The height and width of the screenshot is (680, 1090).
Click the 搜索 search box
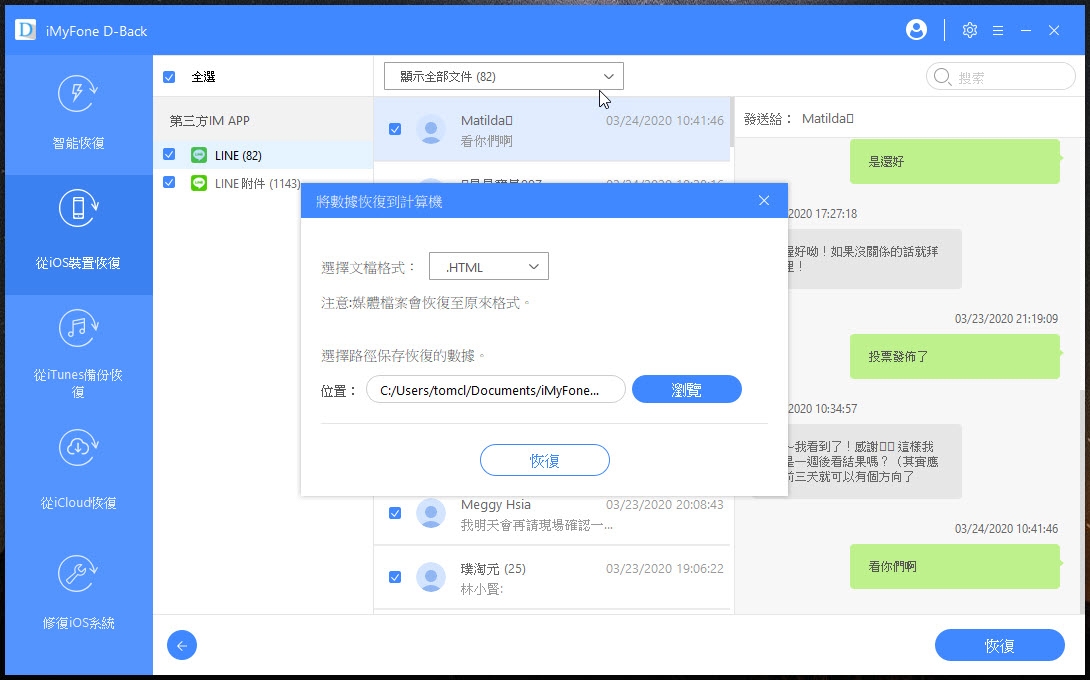pos(1000,77)
